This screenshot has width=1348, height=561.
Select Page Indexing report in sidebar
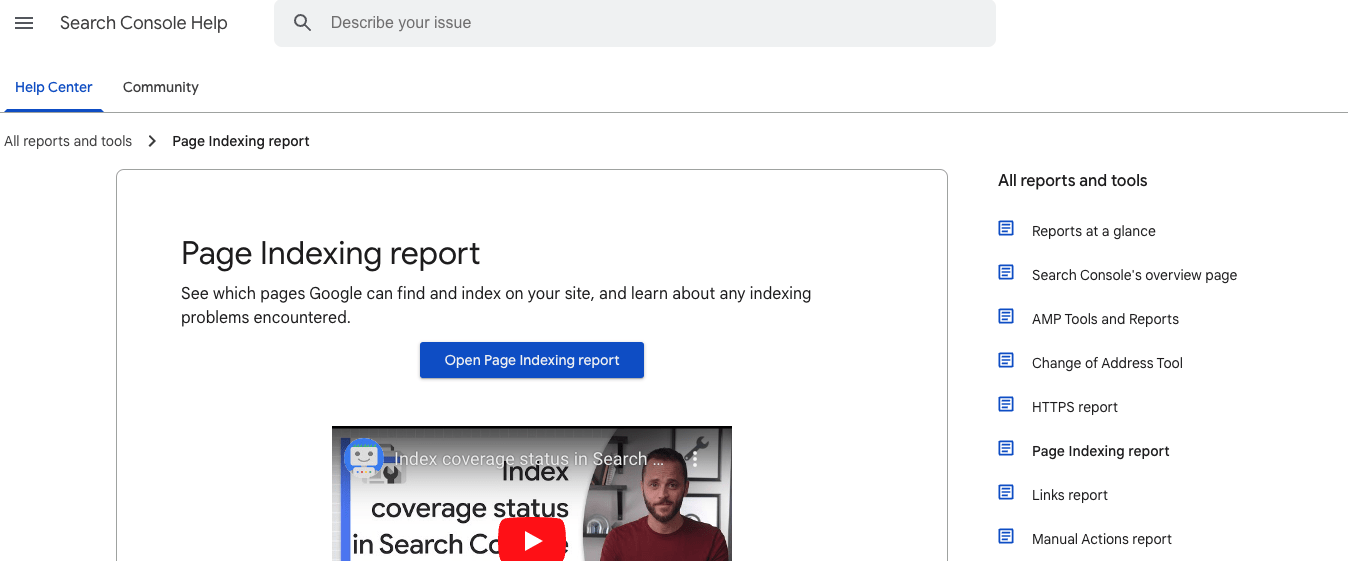(1101, 451)
